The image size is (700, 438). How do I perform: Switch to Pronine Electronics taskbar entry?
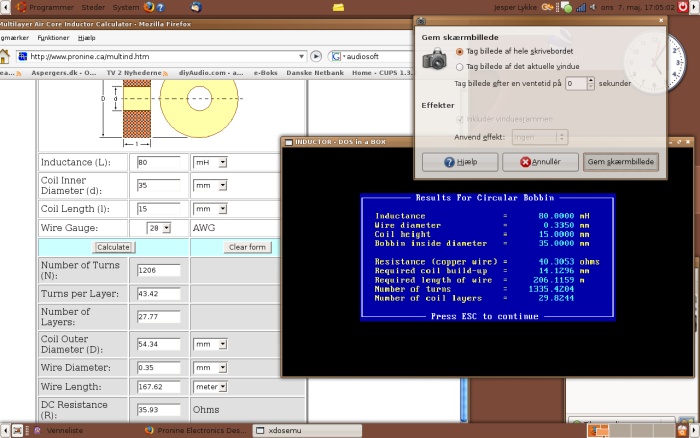click(x=196, y=430)
